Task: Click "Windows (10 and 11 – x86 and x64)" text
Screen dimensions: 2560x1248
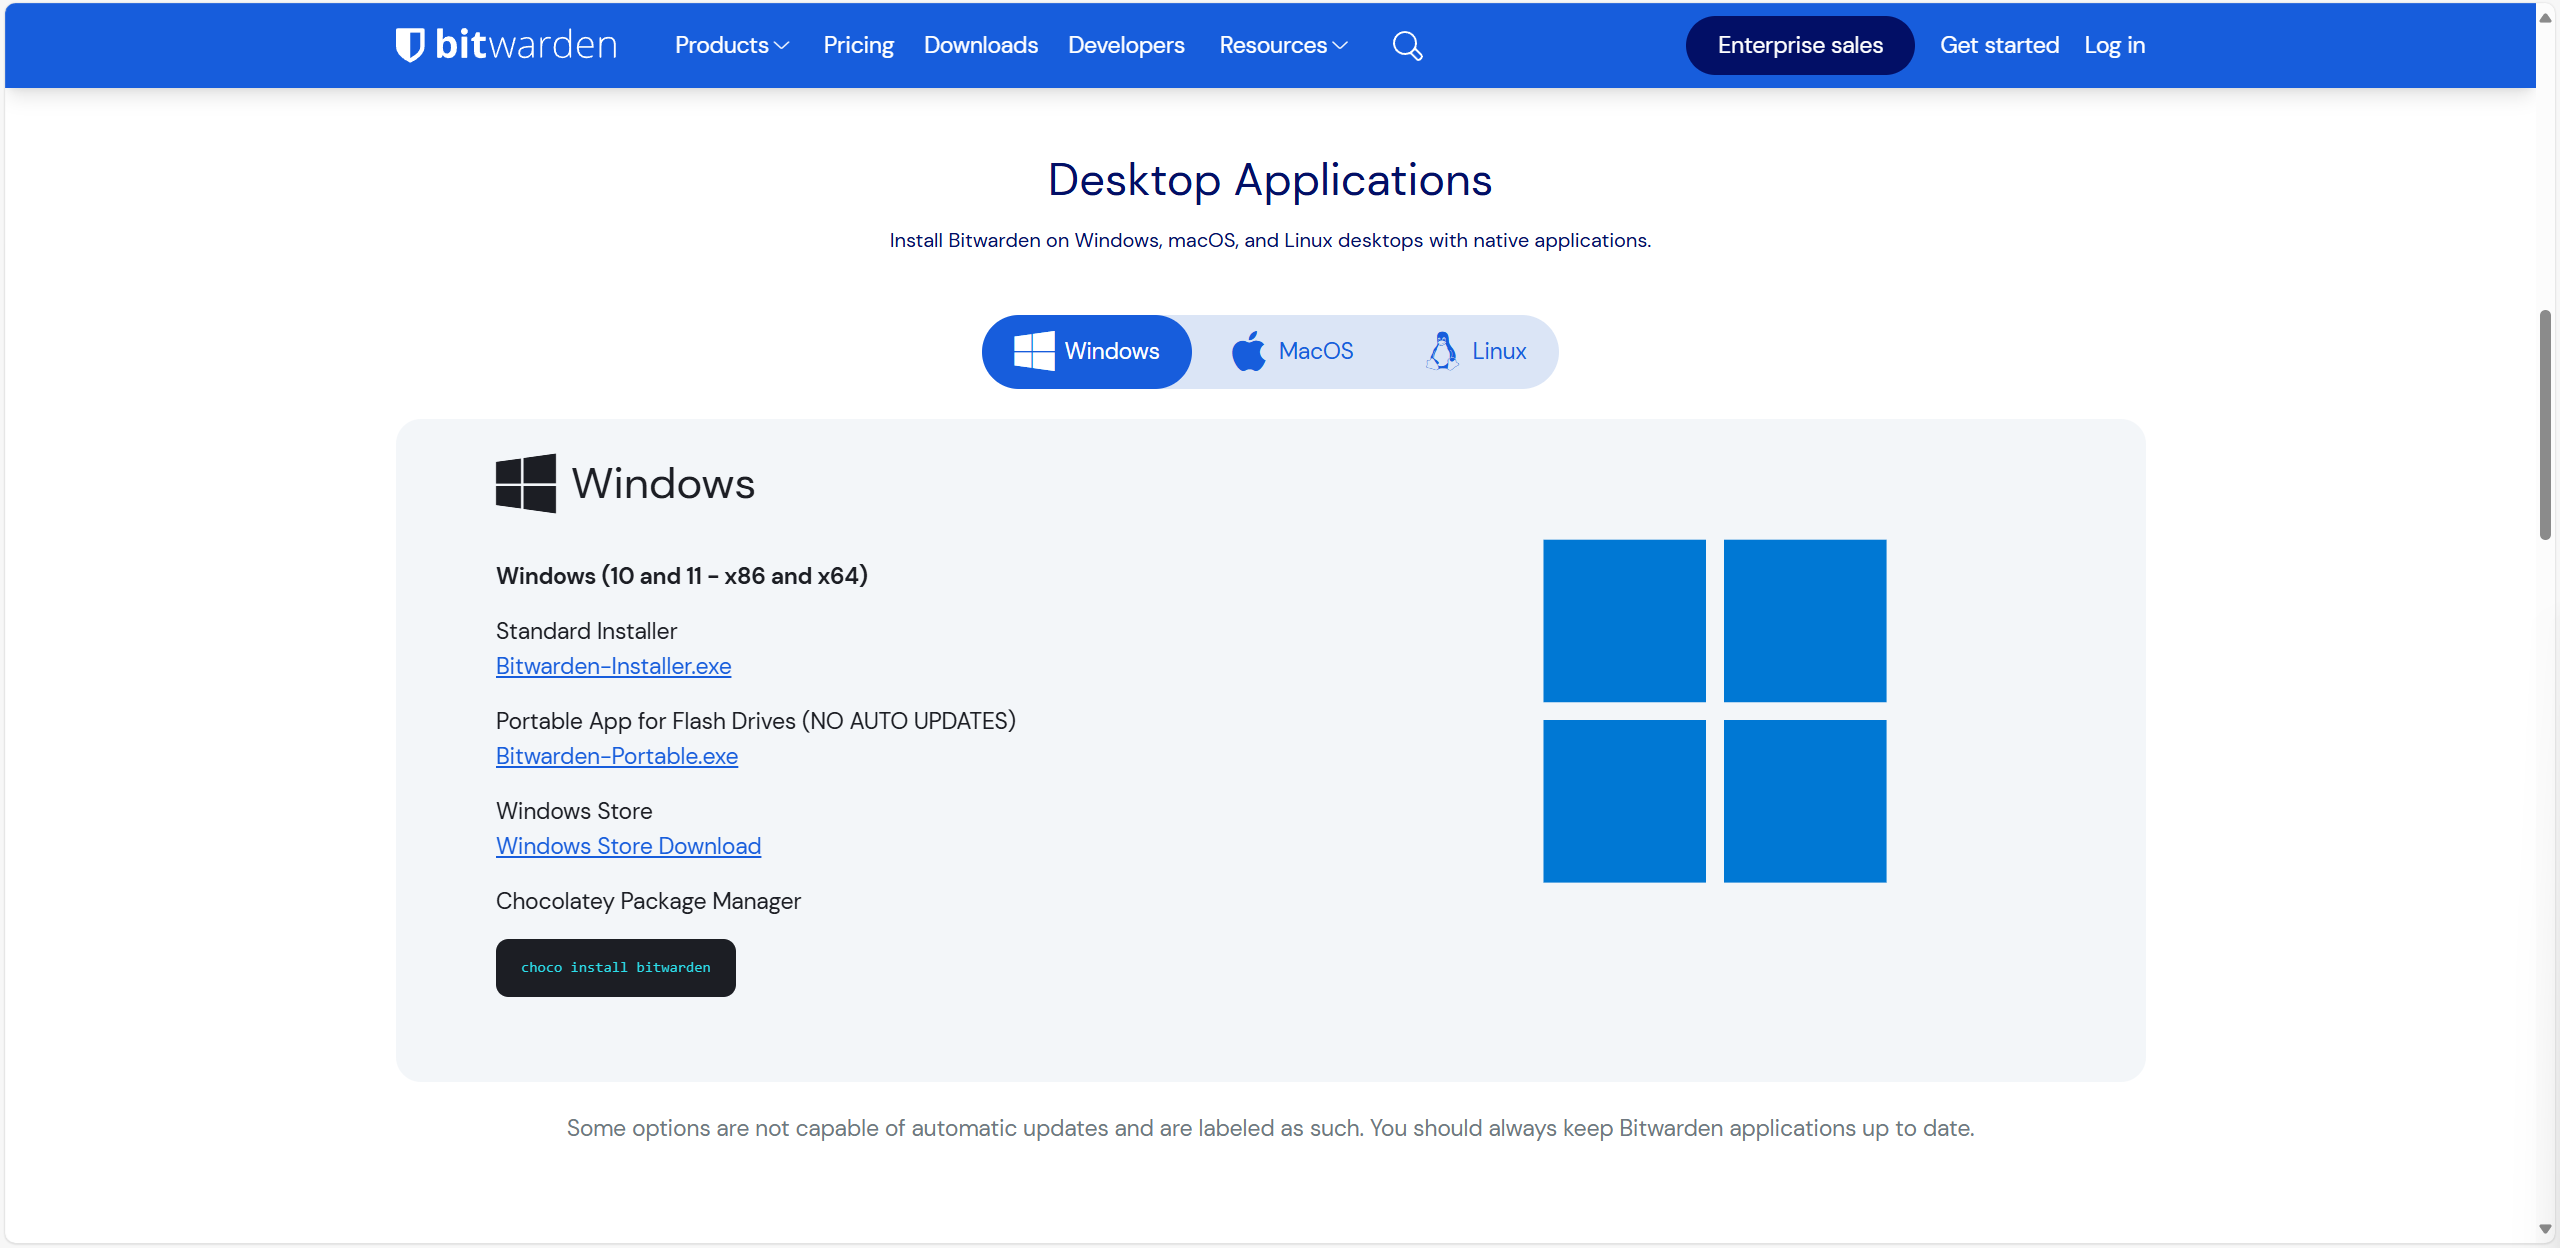Action: 682,576
